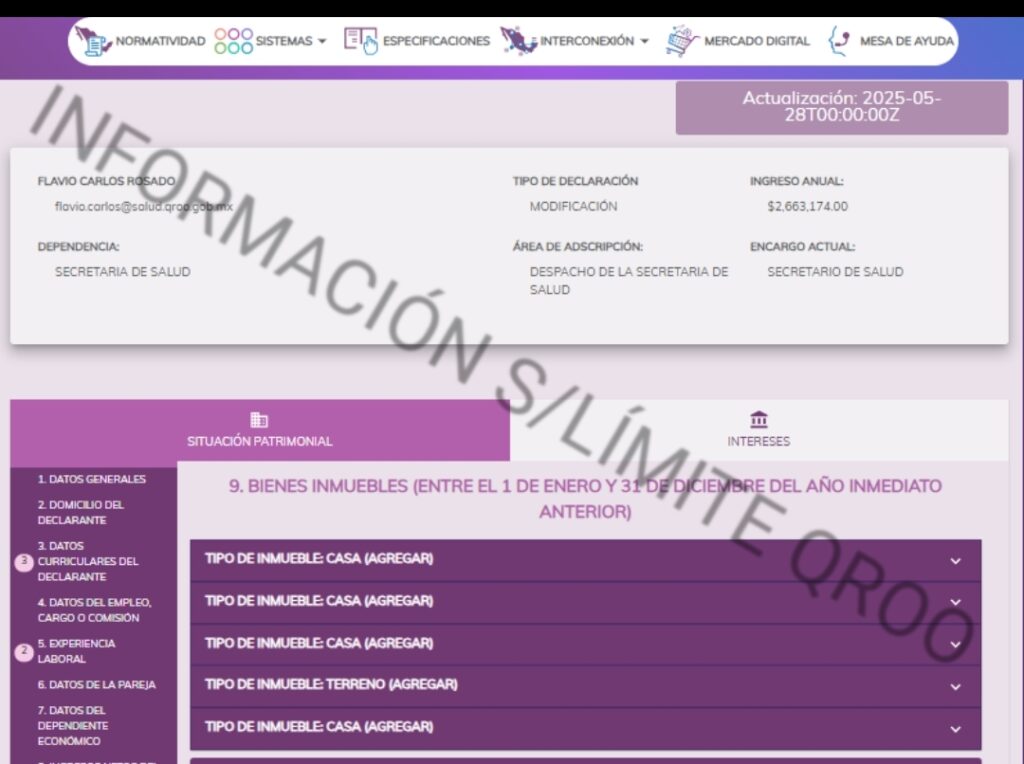Click the Interconexión Mexico map icon
Viewport: 1024px width, 764px height.
tap(518, 41)
